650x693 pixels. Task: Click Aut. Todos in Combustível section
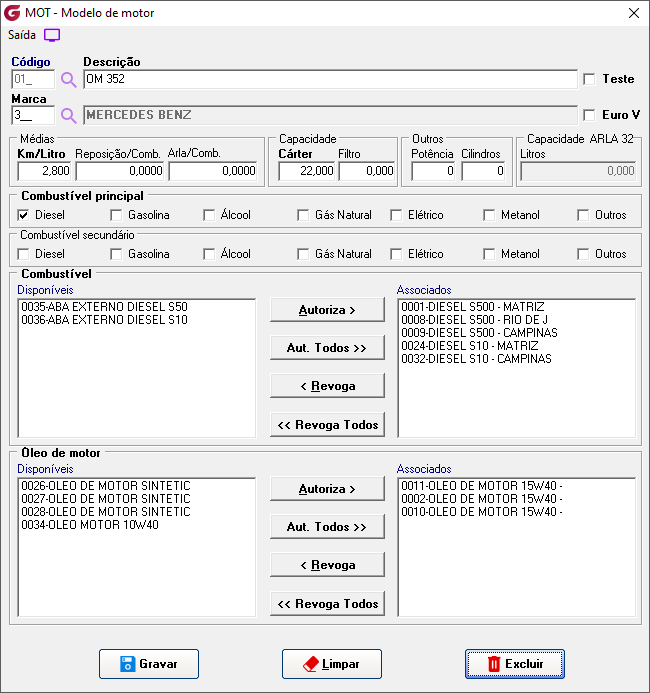327,348
